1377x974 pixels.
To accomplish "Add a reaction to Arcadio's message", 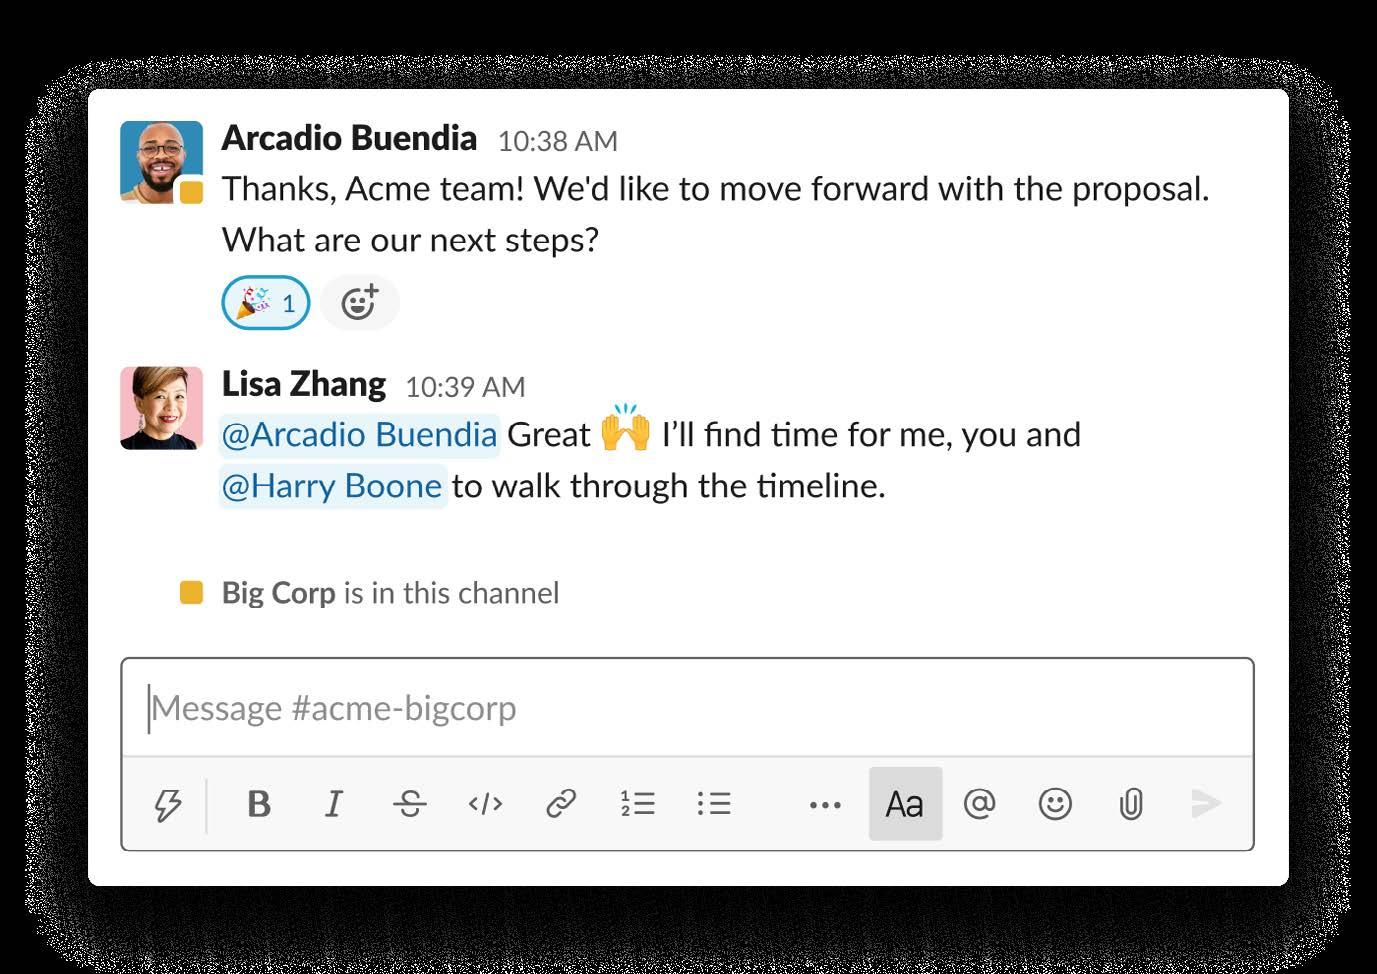I will (x=359, y=303).
